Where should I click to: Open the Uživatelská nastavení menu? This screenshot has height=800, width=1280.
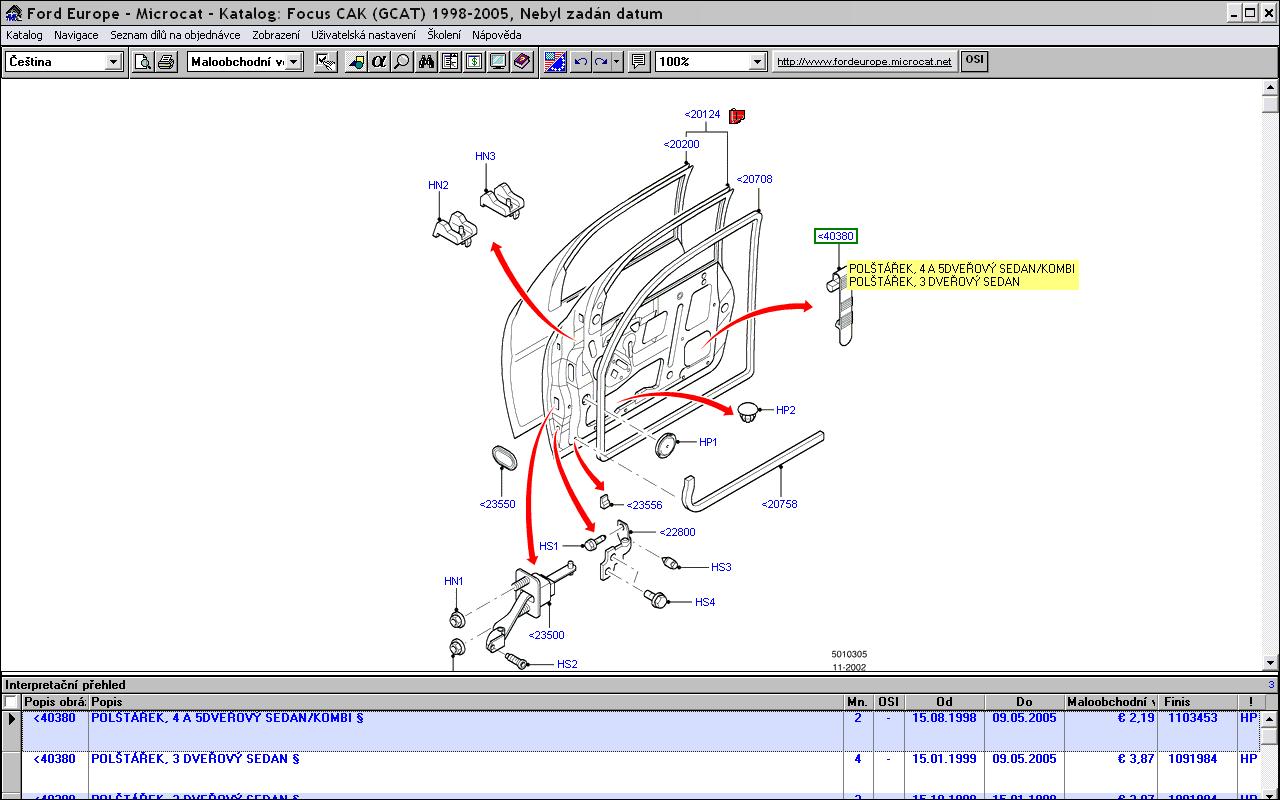(363, 35)
